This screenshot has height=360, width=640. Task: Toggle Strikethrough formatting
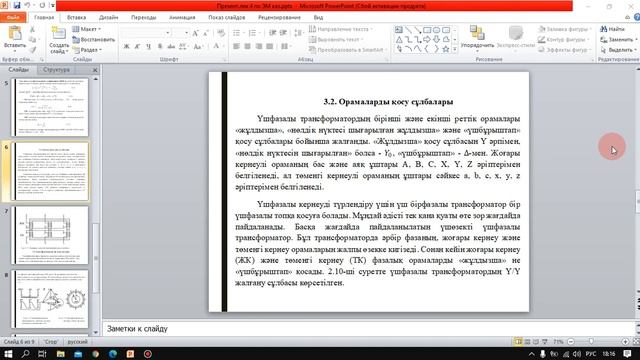171,47
